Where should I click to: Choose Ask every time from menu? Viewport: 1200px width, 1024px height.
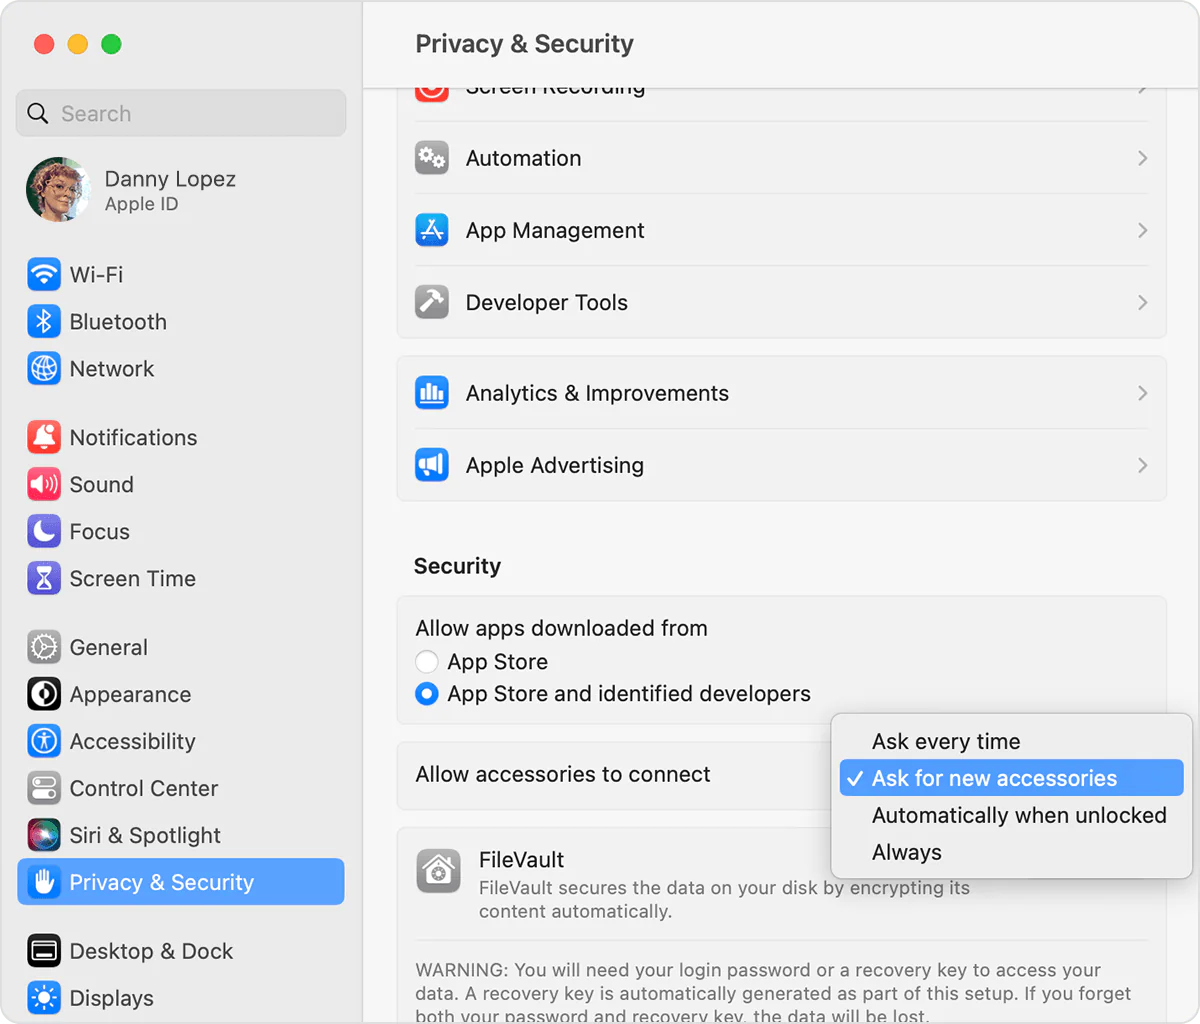[946, 741]
